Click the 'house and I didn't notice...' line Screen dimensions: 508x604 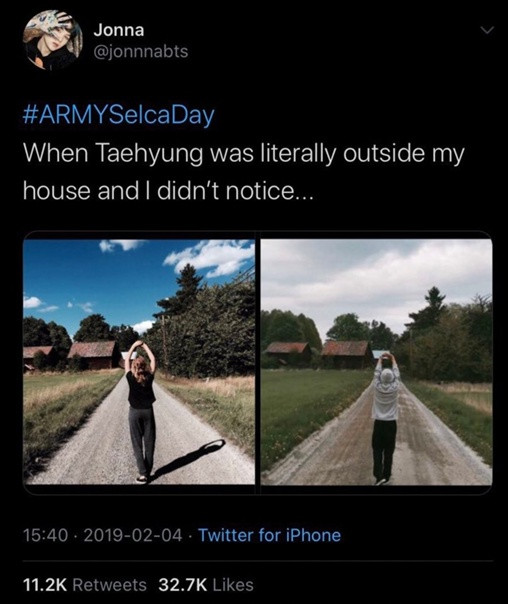(168, 191)
